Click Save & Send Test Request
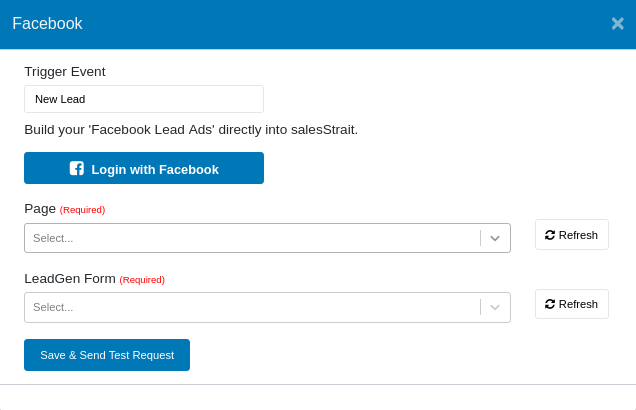 pyautogui.click(x=107, y=355)
